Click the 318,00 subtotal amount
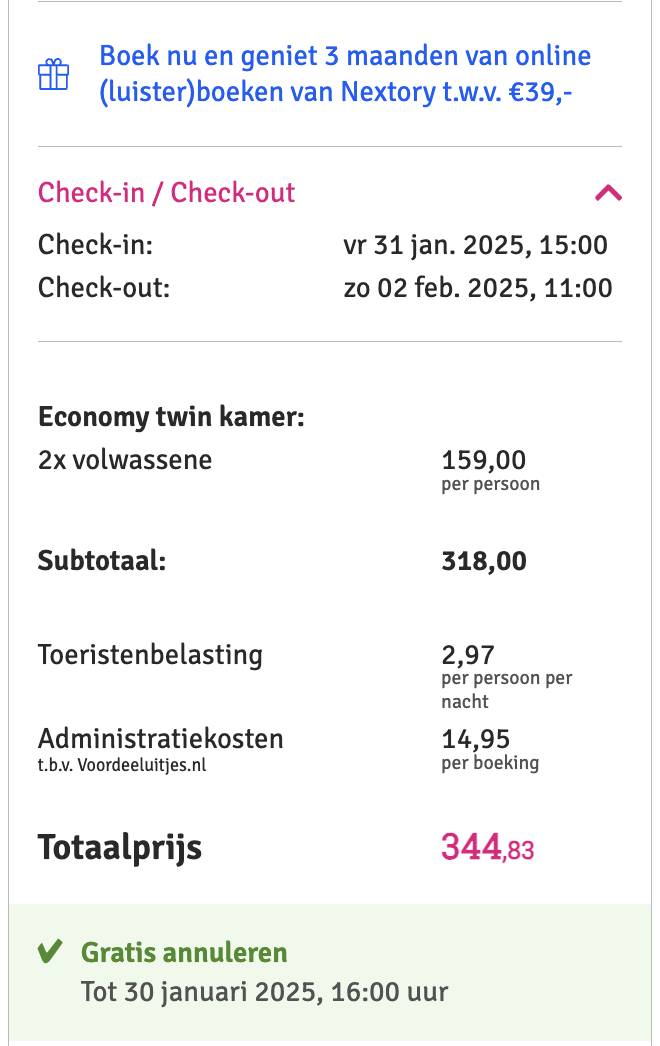The image size is (660, 1046). pyautogui.click(x=484, y=561)
